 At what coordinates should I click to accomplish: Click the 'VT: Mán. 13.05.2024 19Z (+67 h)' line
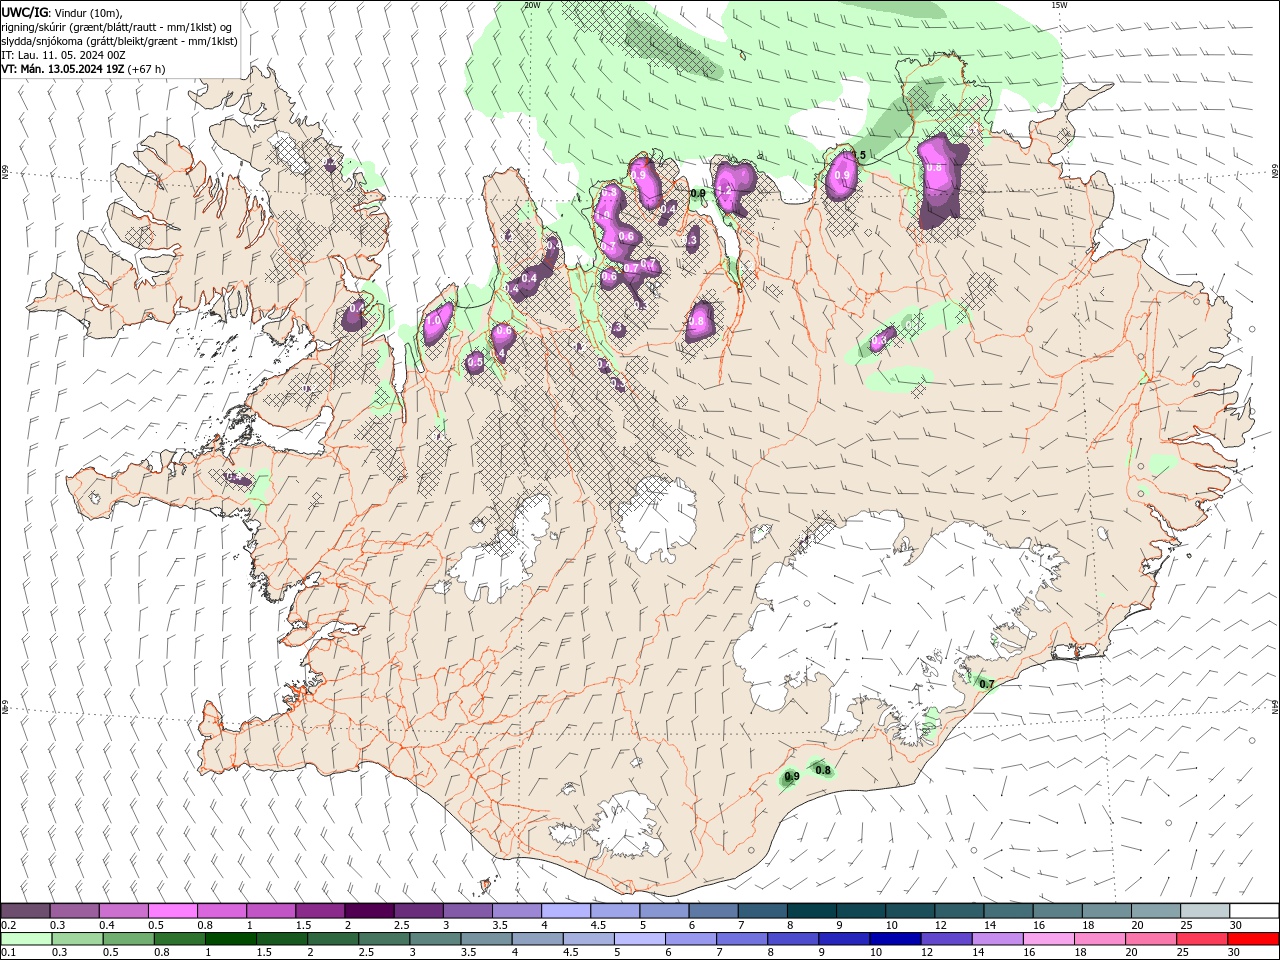[84, 69]
